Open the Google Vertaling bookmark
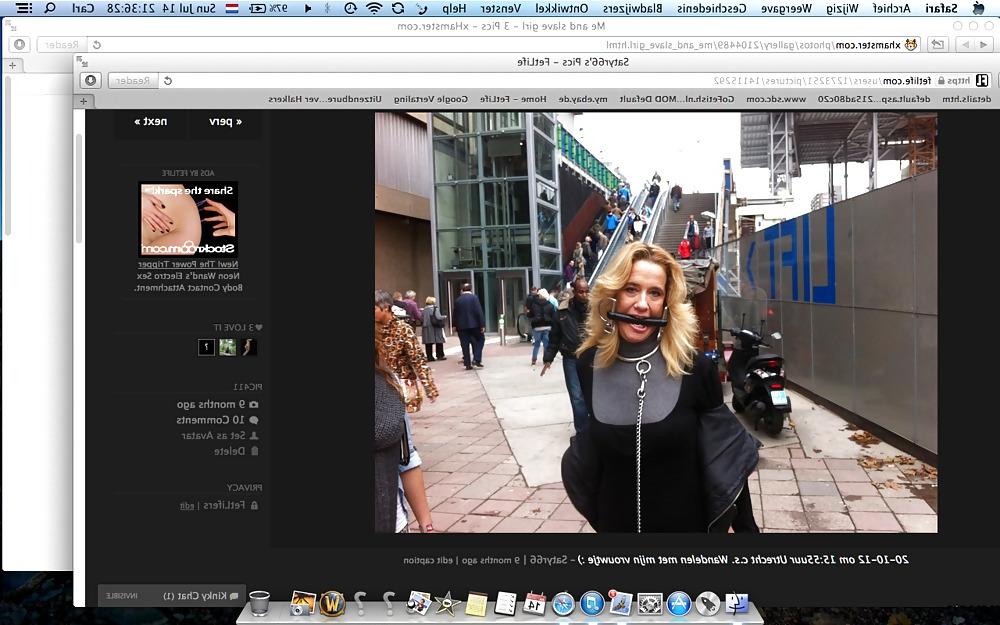 [x=430, y=99]
